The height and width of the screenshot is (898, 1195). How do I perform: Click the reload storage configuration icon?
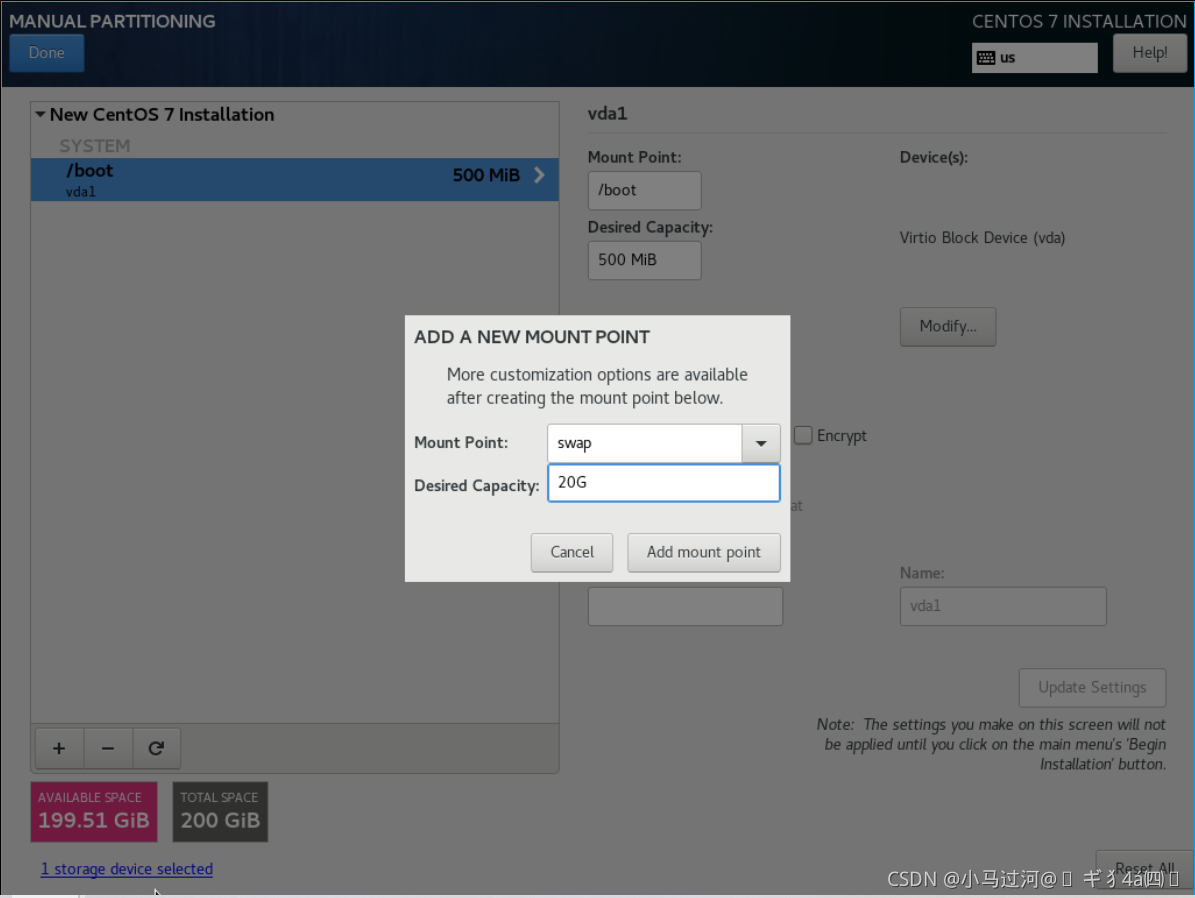156,748
